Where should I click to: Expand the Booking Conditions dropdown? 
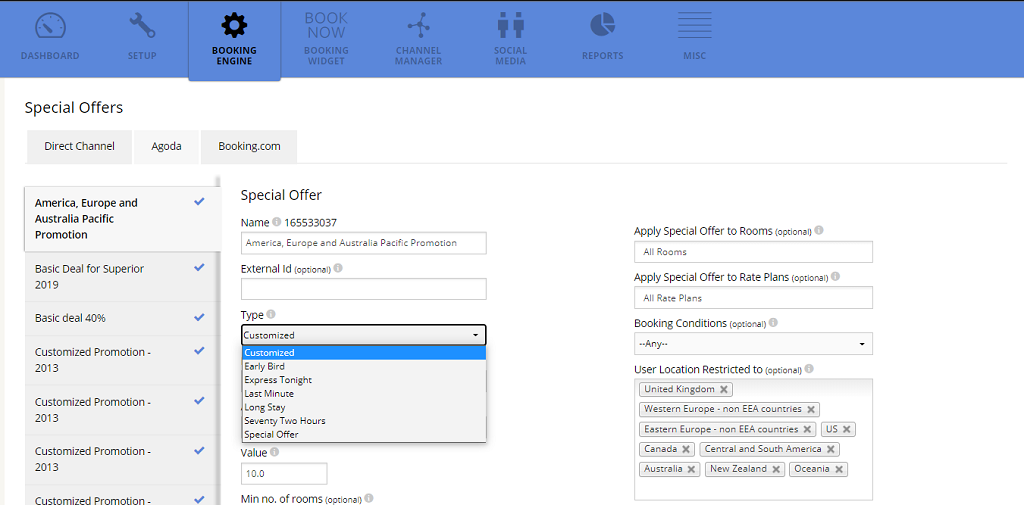point(752,344)
